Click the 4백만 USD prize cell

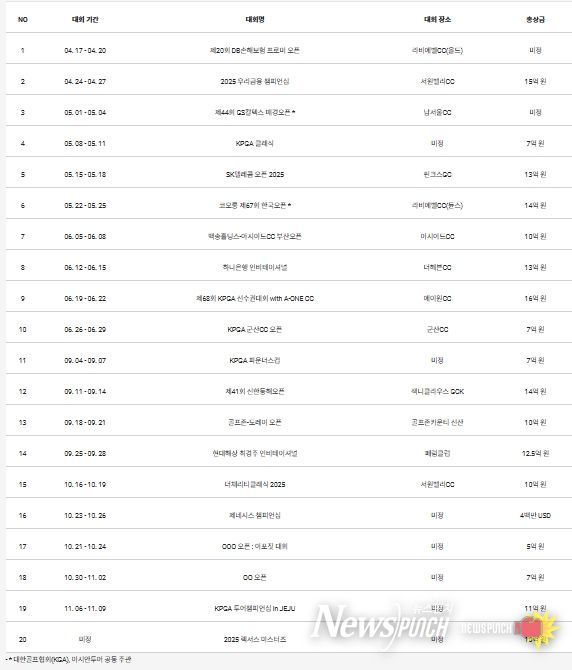pyautogui.click(x=535, y=516)
